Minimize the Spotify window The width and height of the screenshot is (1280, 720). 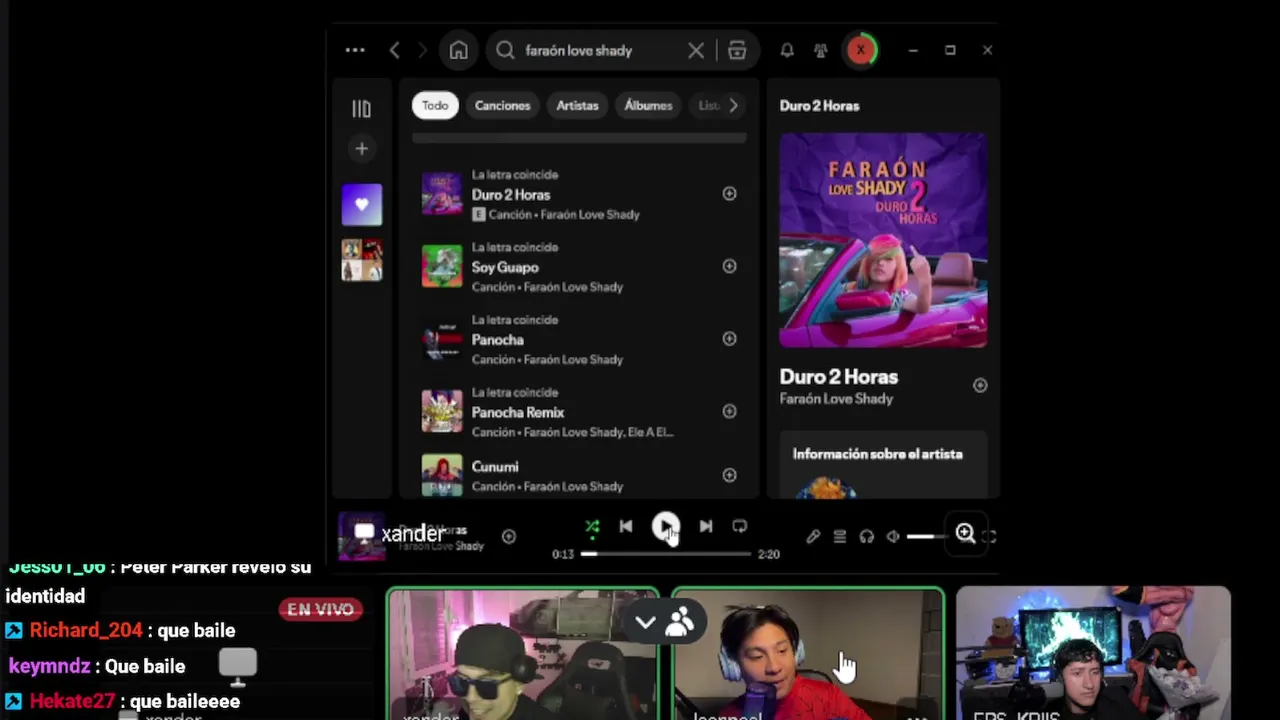(913, 50)
